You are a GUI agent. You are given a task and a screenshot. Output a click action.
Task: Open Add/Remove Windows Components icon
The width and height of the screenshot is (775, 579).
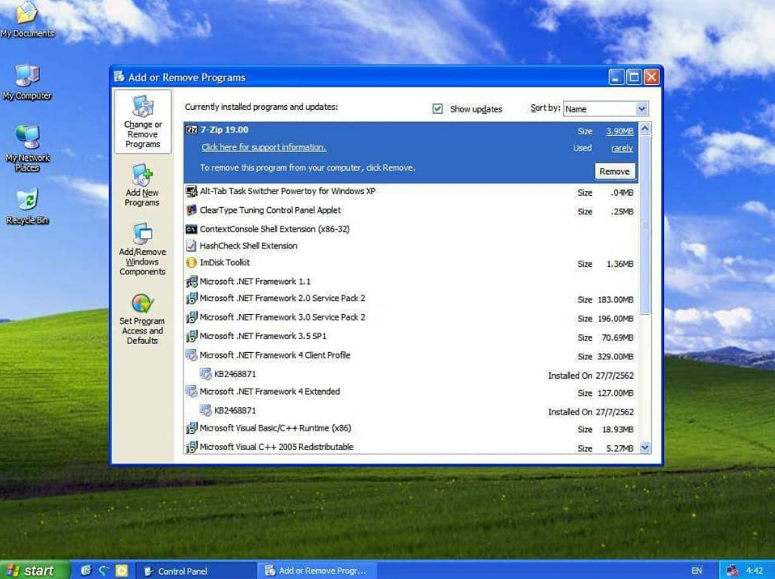142,249
